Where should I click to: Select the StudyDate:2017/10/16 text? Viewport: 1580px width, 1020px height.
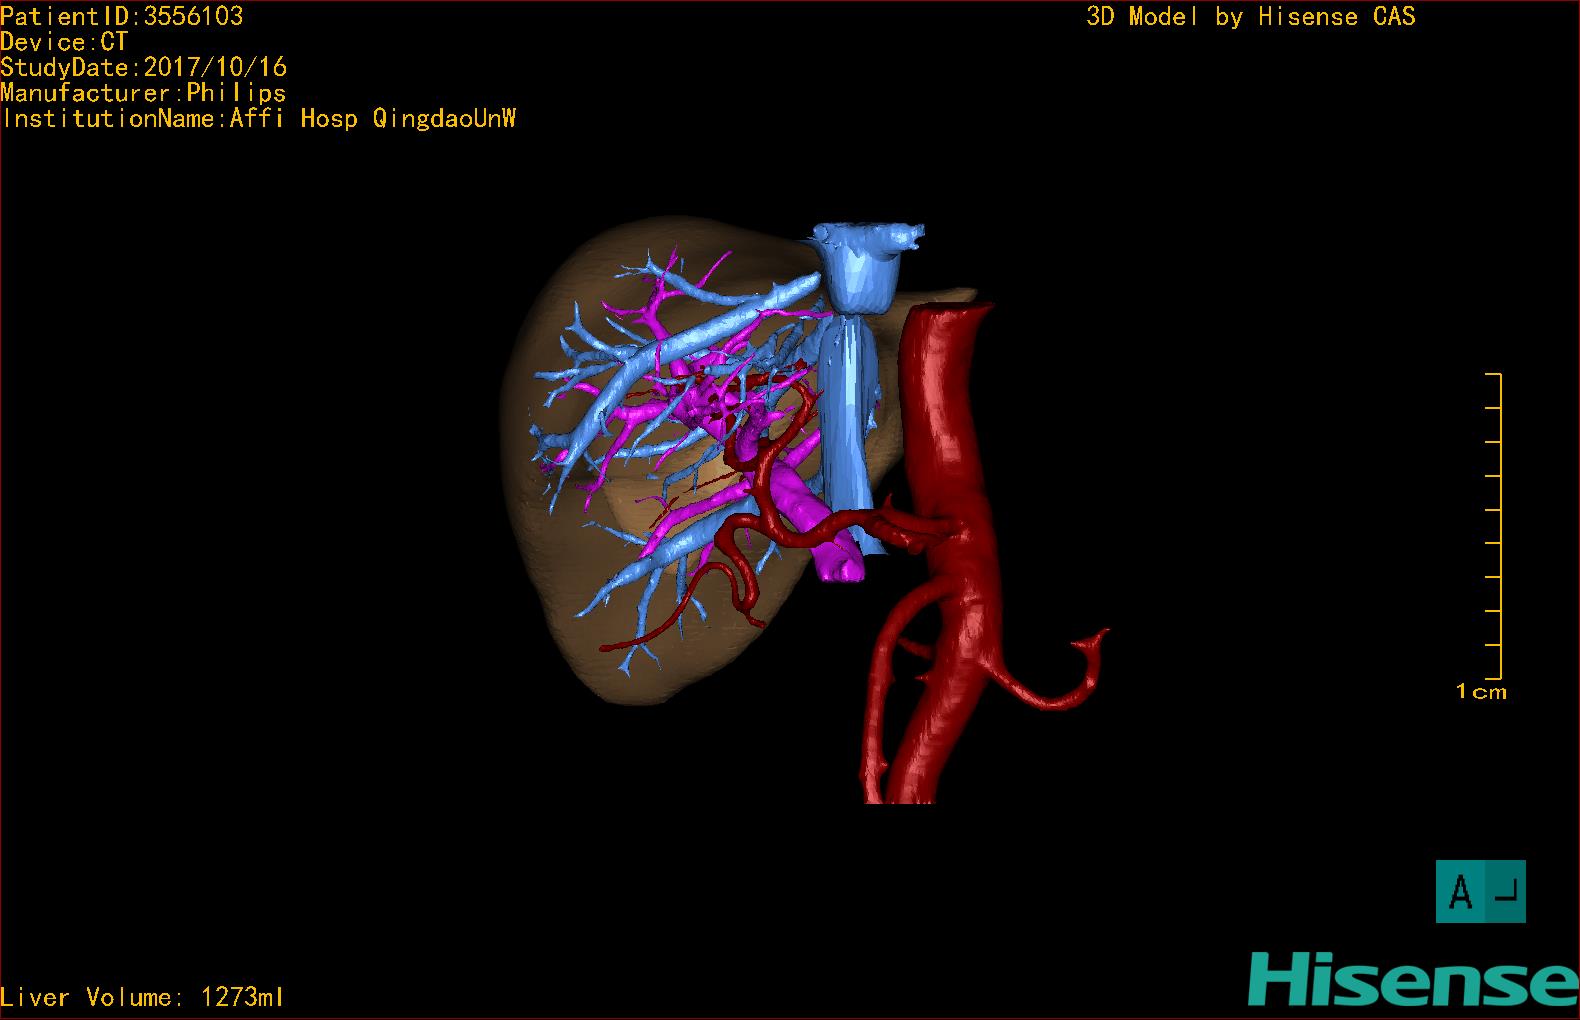(x=144, y=67)
